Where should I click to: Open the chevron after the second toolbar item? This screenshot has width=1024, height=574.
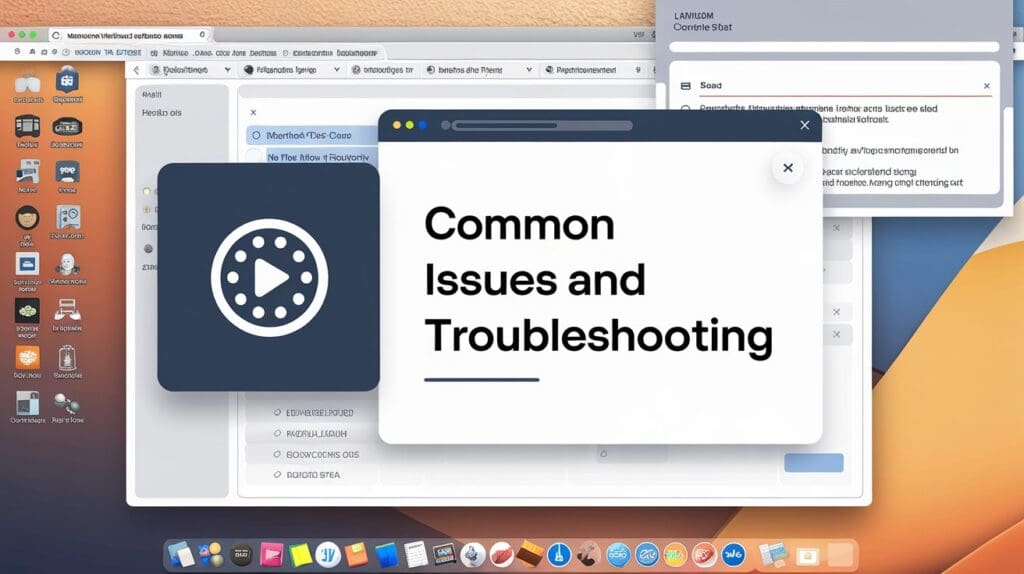(336, 70)
